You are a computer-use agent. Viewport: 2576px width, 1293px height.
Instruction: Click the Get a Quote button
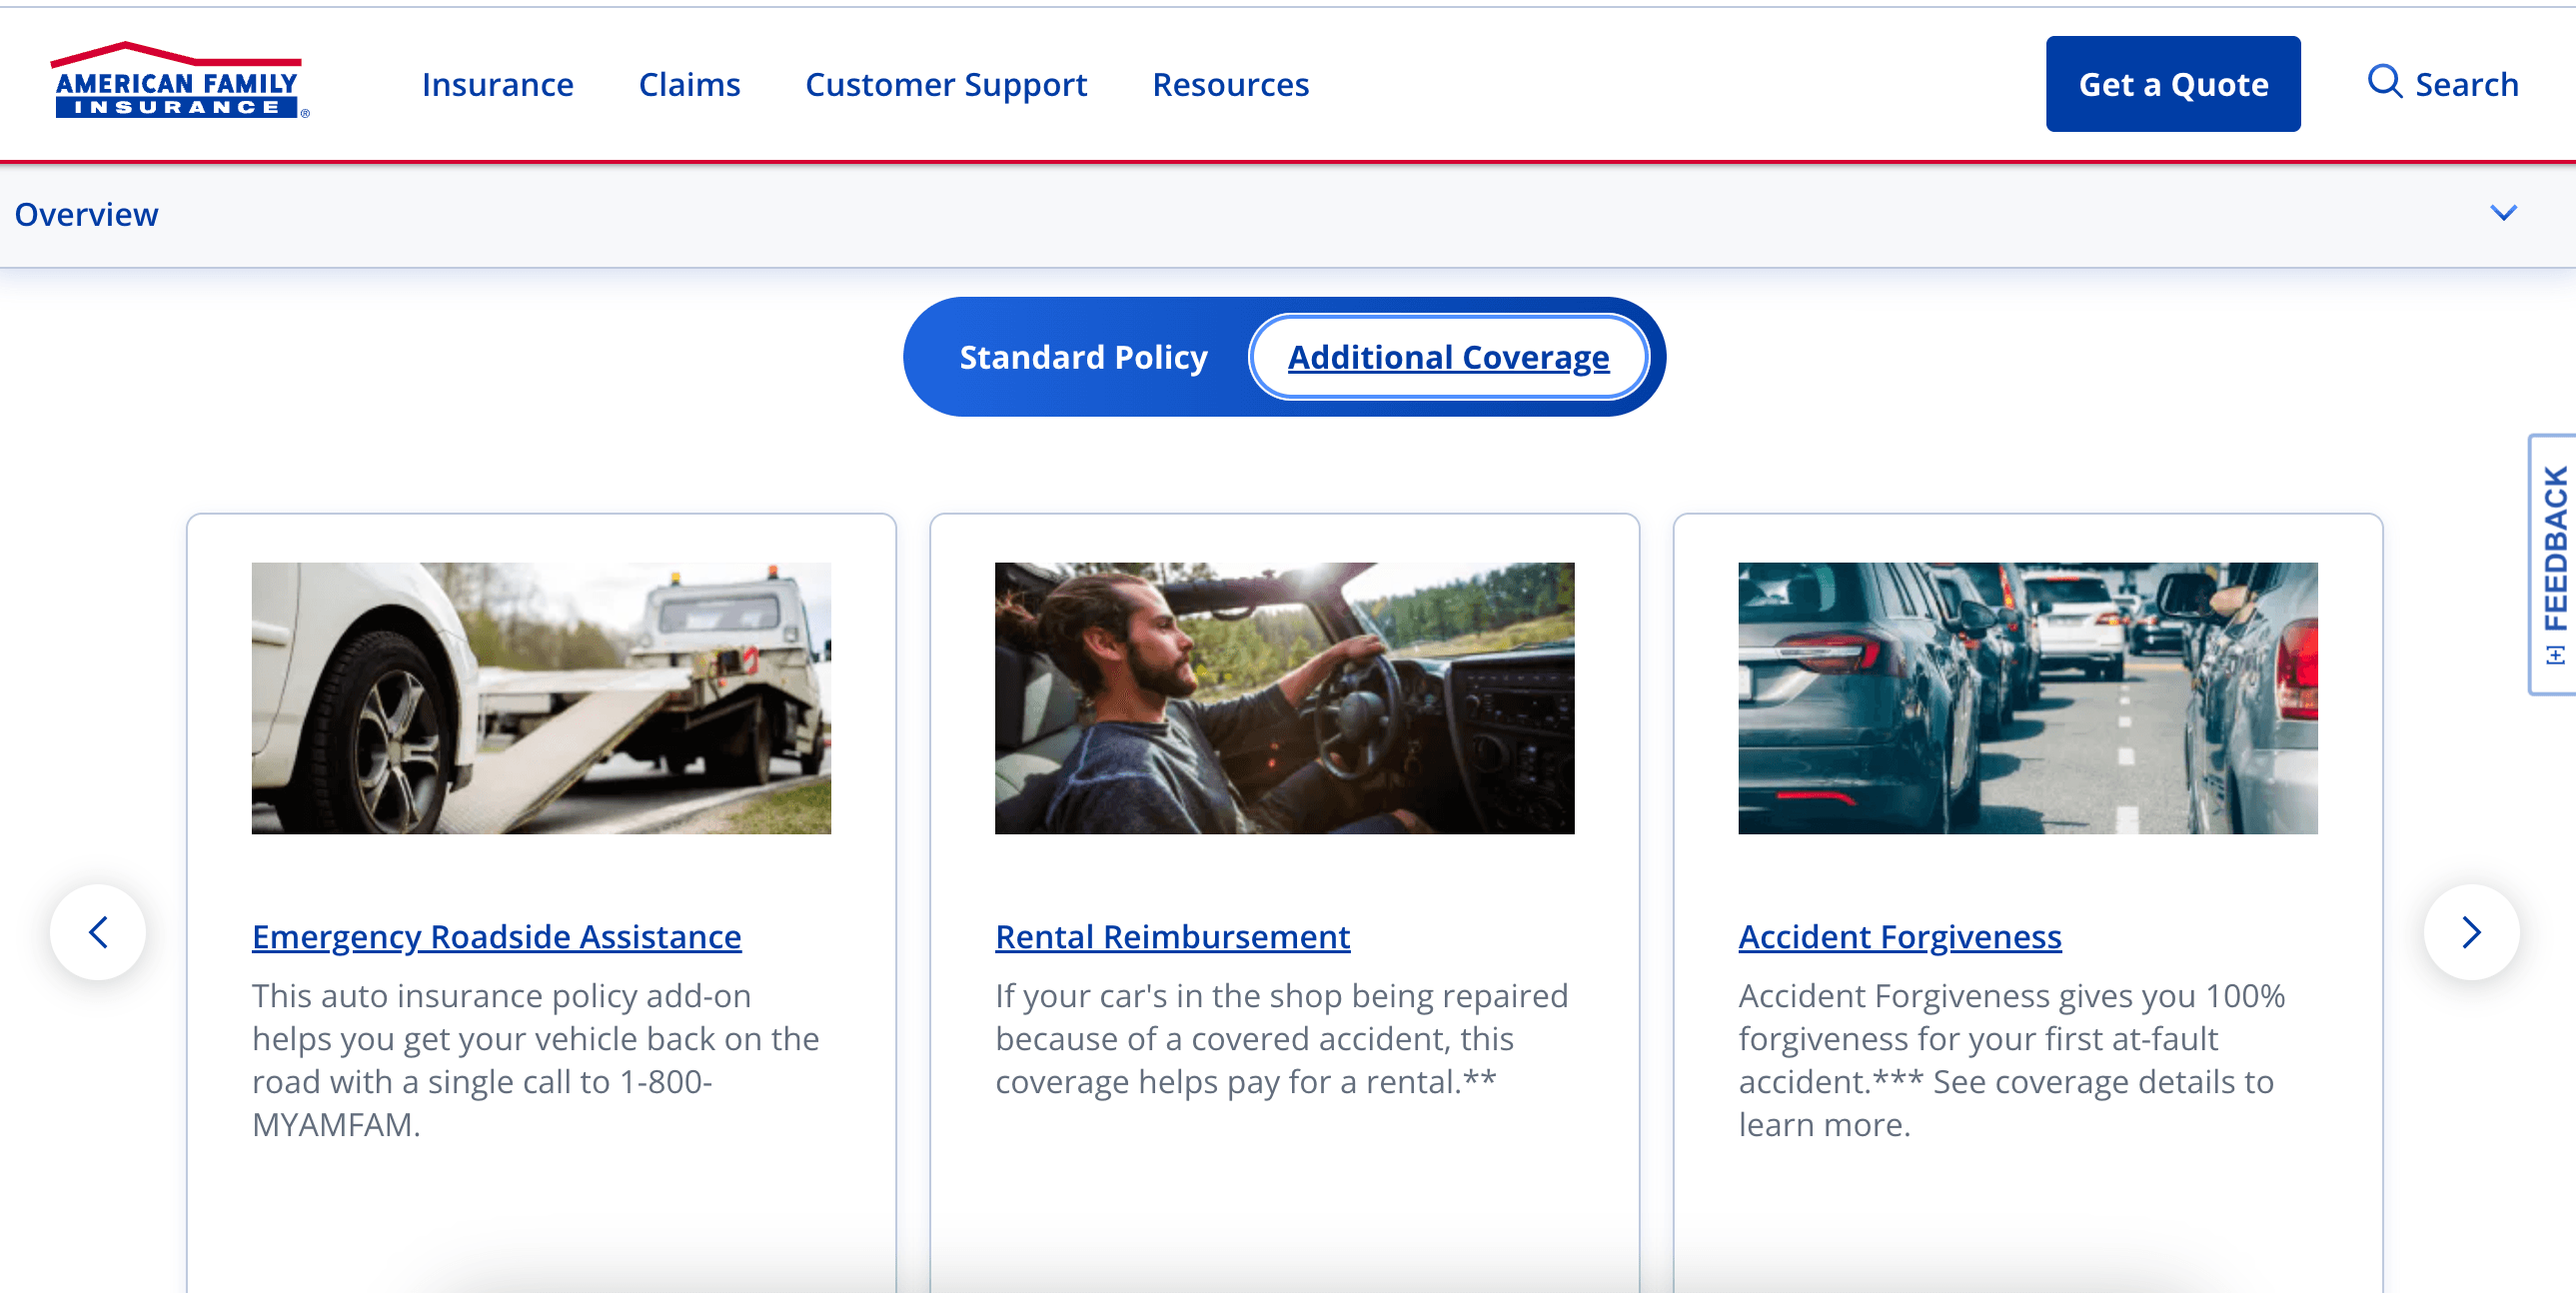tap(2172, 84)
